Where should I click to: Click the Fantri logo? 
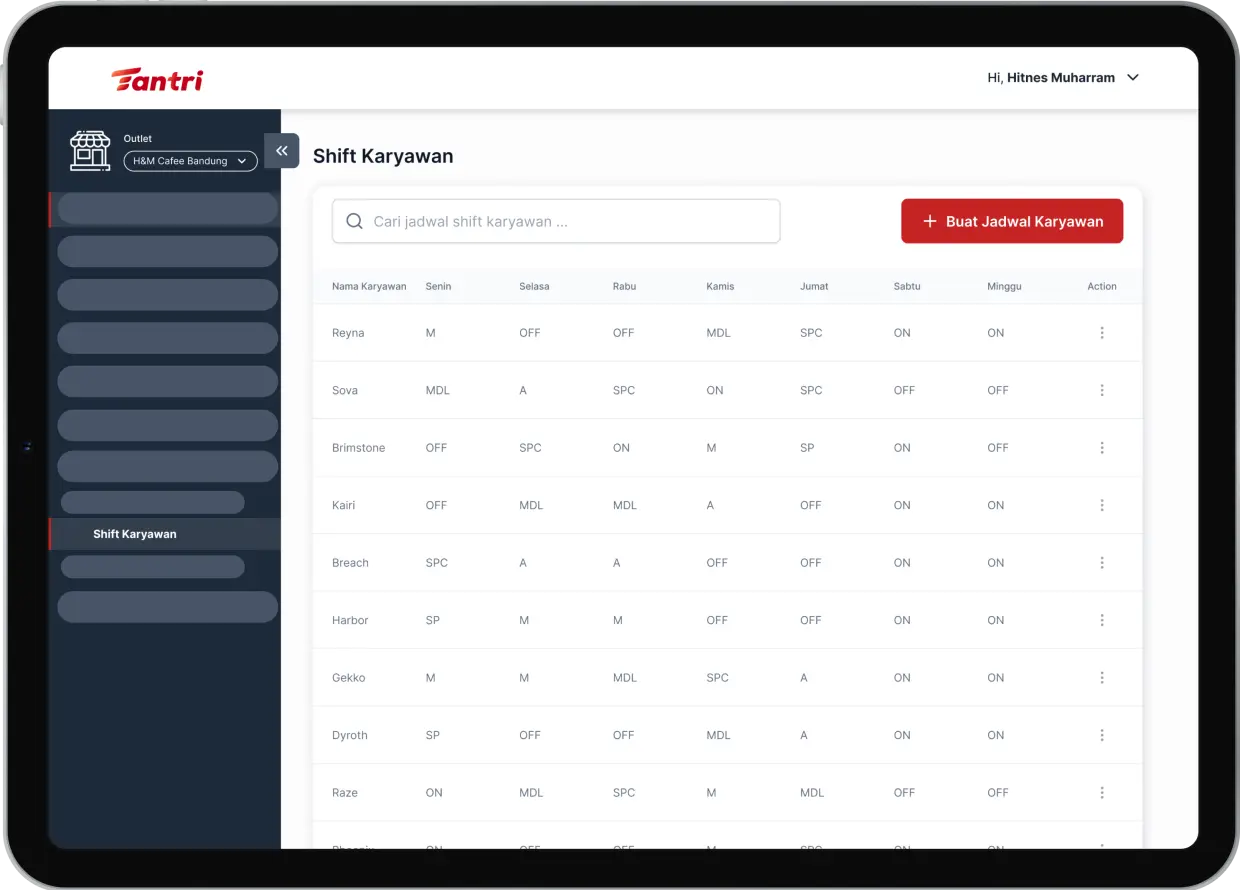[x=157, y=79]
